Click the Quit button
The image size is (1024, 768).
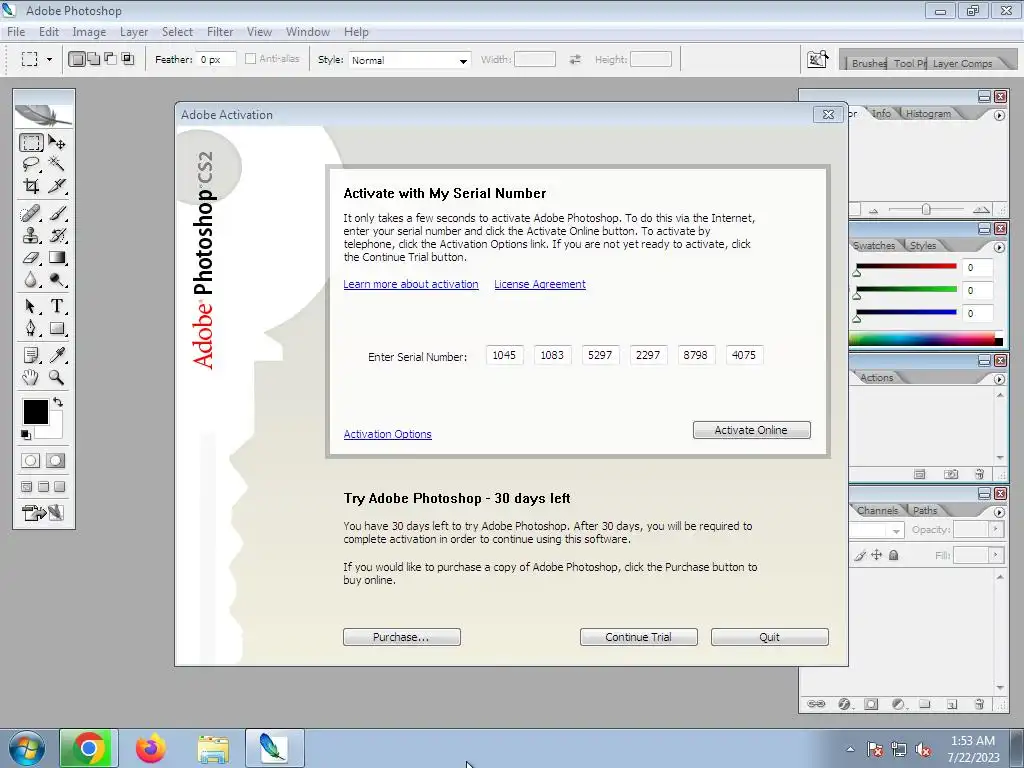coord(769,637)
